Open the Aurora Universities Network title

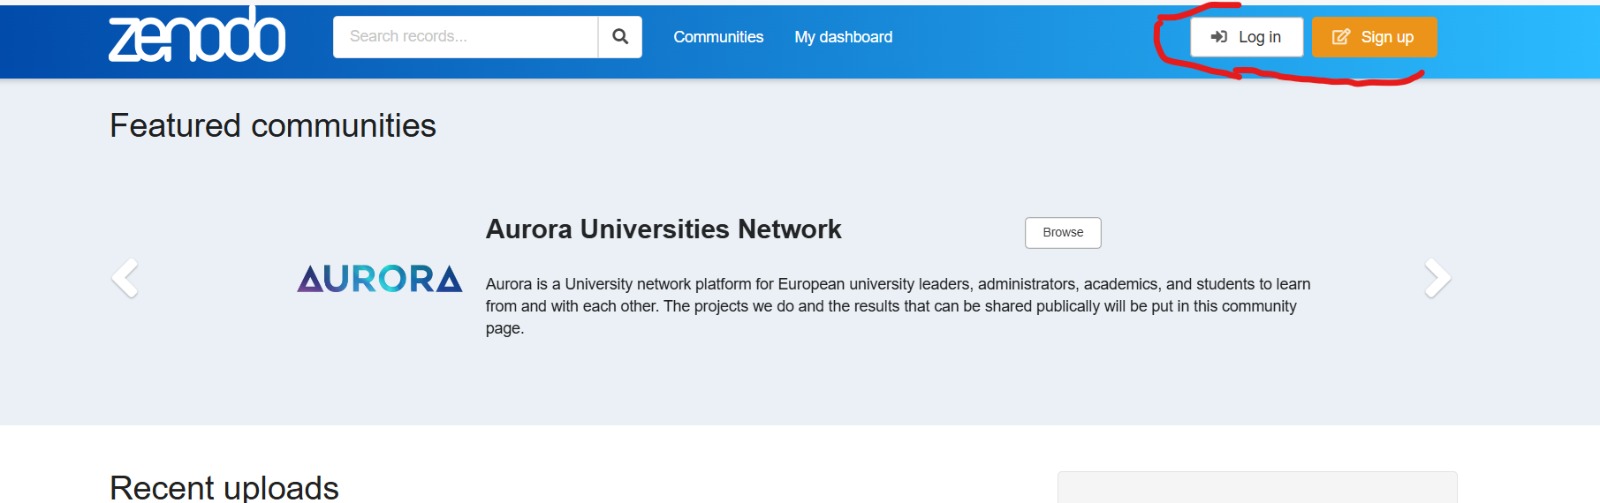[x=663, y=229]
